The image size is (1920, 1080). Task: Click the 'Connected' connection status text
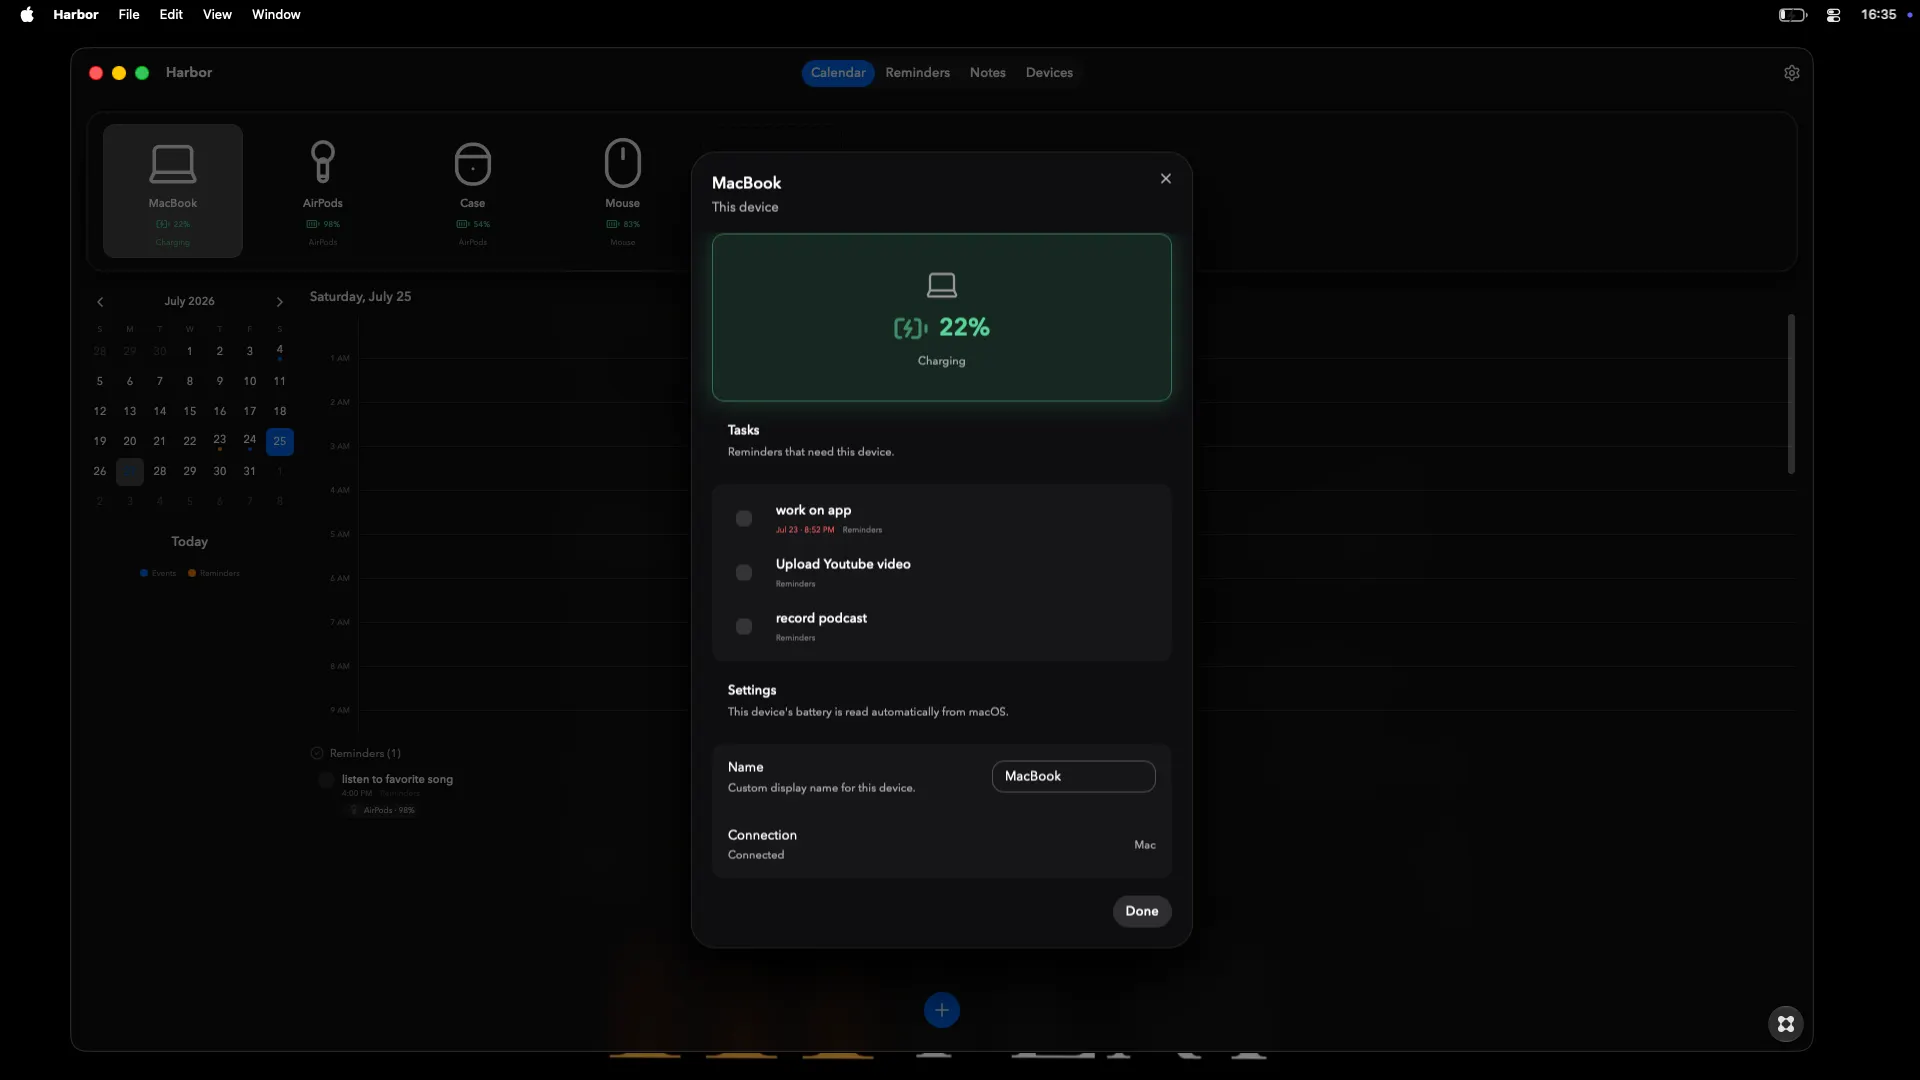(756, 855)
